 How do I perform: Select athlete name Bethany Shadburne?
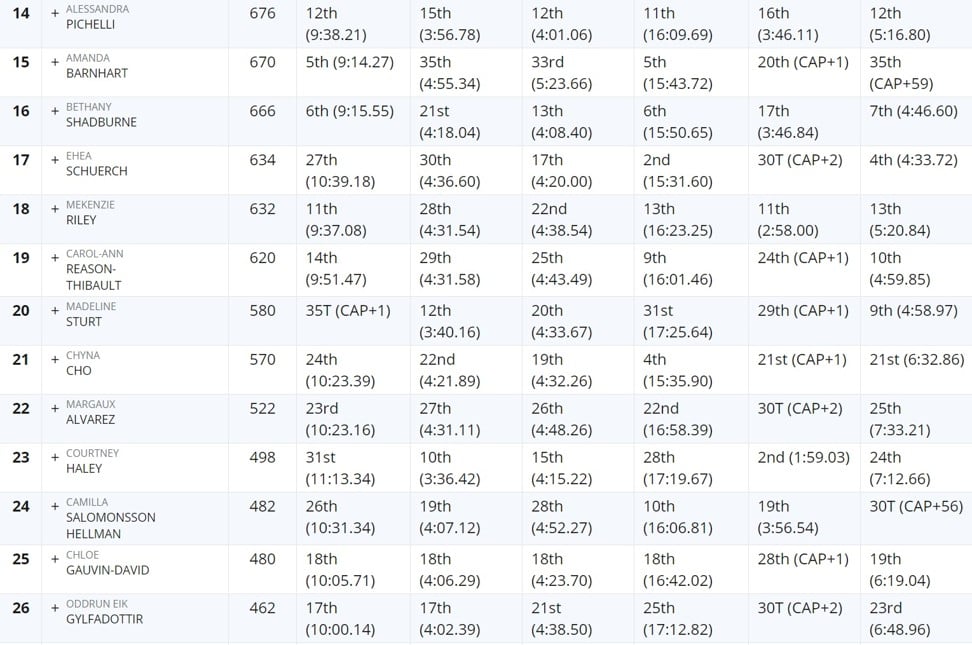point(101,115)
